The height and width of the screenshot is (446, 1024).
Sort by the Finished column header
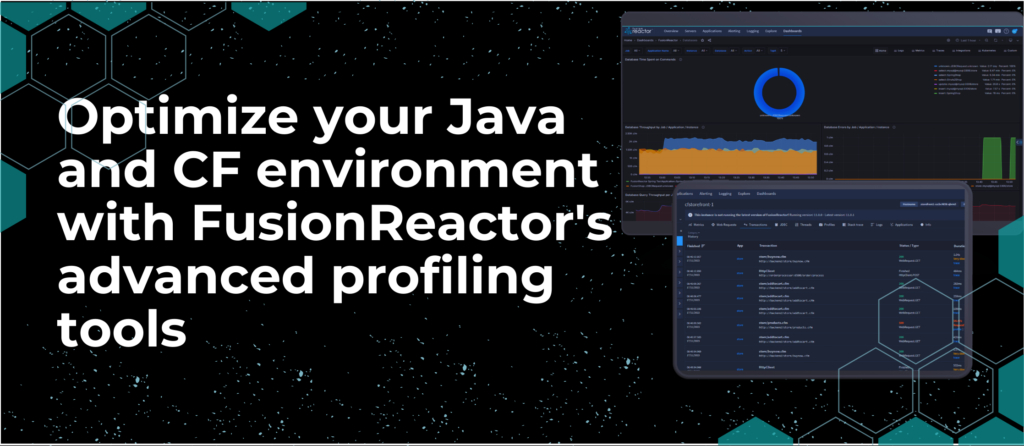696,246
